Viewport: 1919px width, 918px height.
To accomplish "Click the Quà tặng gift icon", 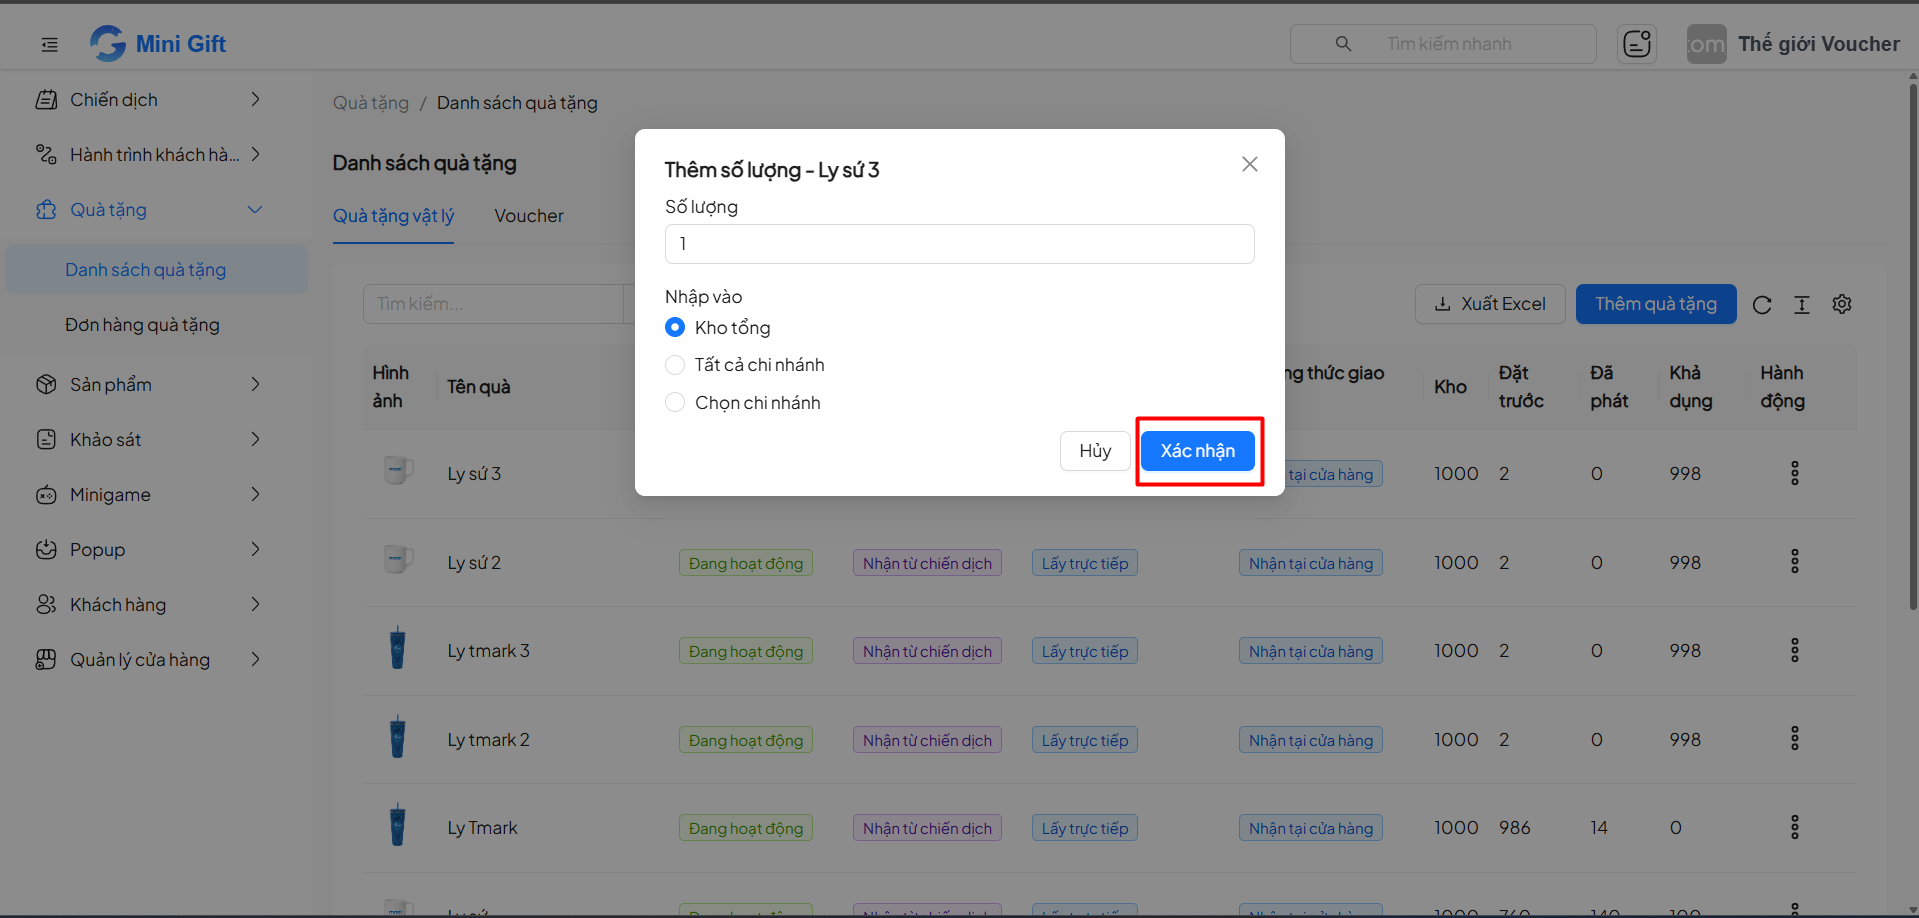I will pyautogui.click(x=46, y=209).
